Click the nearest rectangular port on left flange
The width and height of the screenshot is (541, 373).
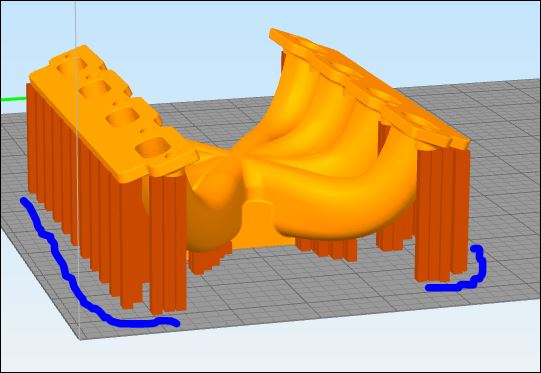click(153, 147)
